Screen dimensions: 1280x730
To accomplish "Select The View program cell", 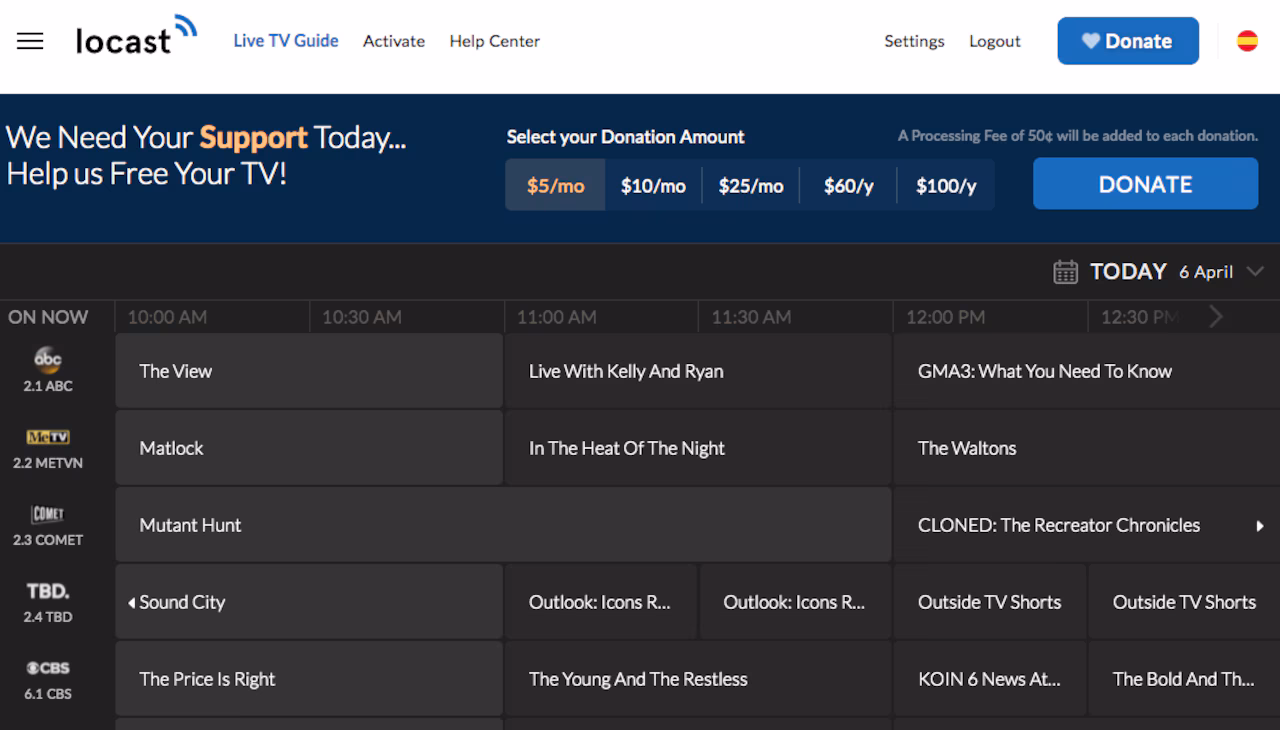I will pyautogui.click(x=308, y=370).
